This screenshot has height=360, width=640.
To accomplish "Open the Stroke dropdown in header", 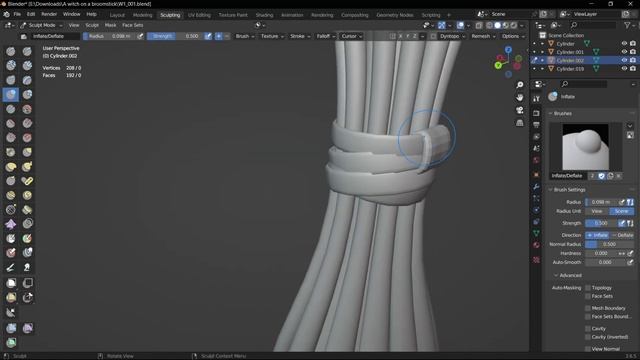I will coord(300,36).
